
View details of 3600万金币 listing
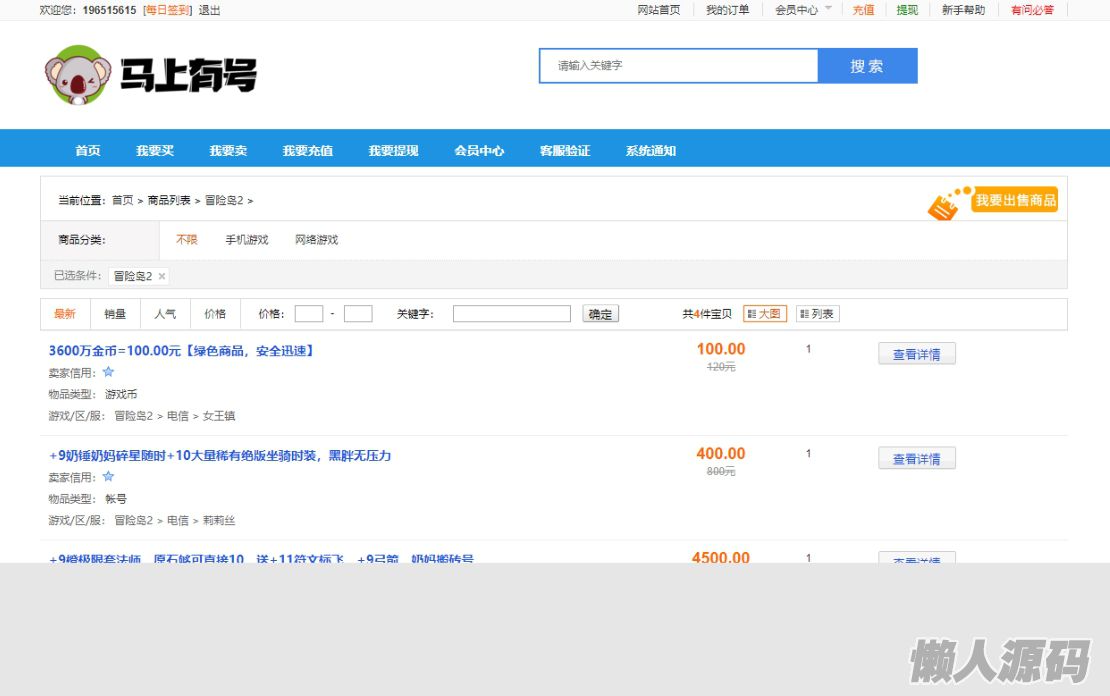[916, 354]
